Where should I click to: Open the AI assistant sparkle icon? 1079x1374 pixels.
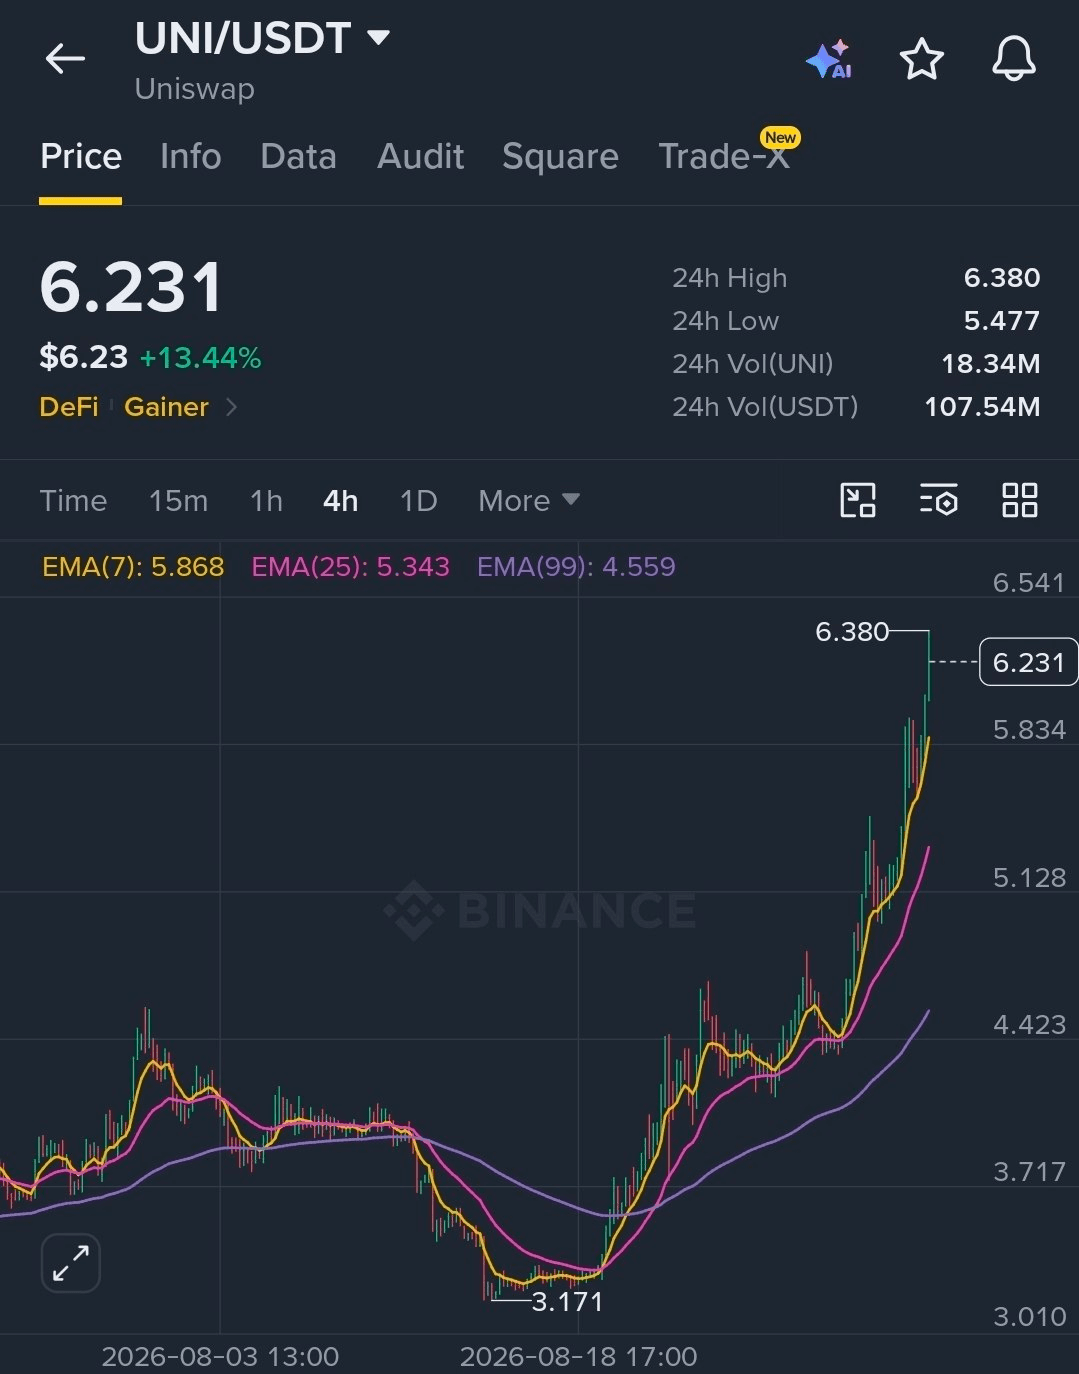pyautogui.click(x=829, y=60)
